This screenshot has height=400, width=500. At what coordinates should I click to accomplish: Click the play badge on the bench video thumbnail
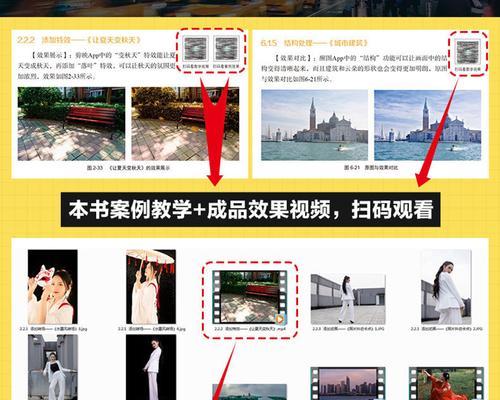click(280, 319)
